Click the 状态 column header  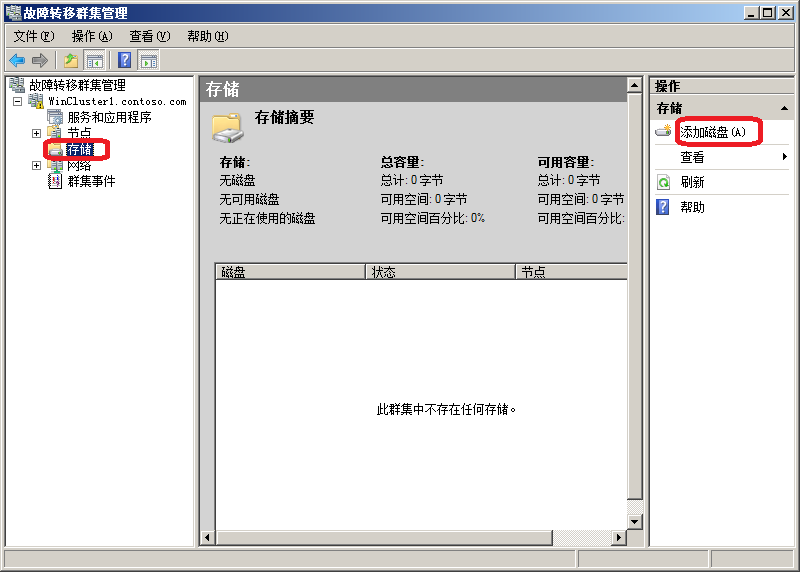click(440, 272)
